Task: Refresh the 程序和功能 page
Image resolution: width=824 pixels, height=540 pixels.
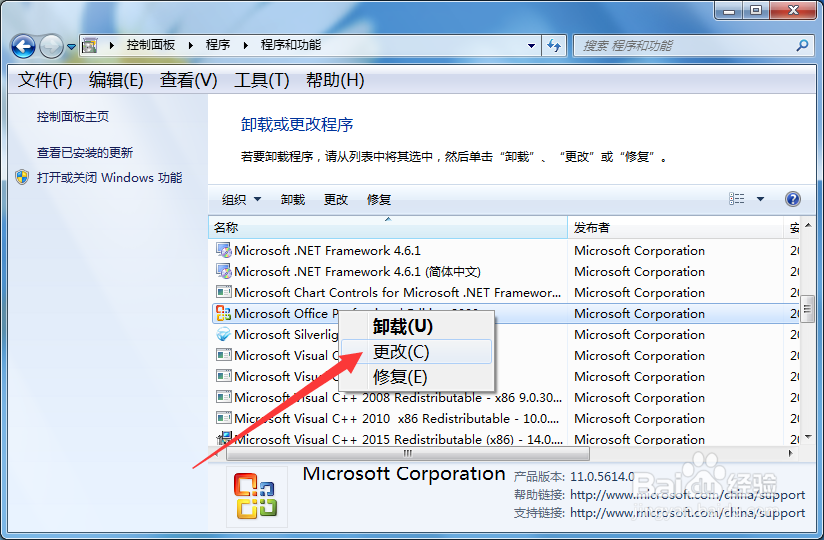Action: pos(554,46)
